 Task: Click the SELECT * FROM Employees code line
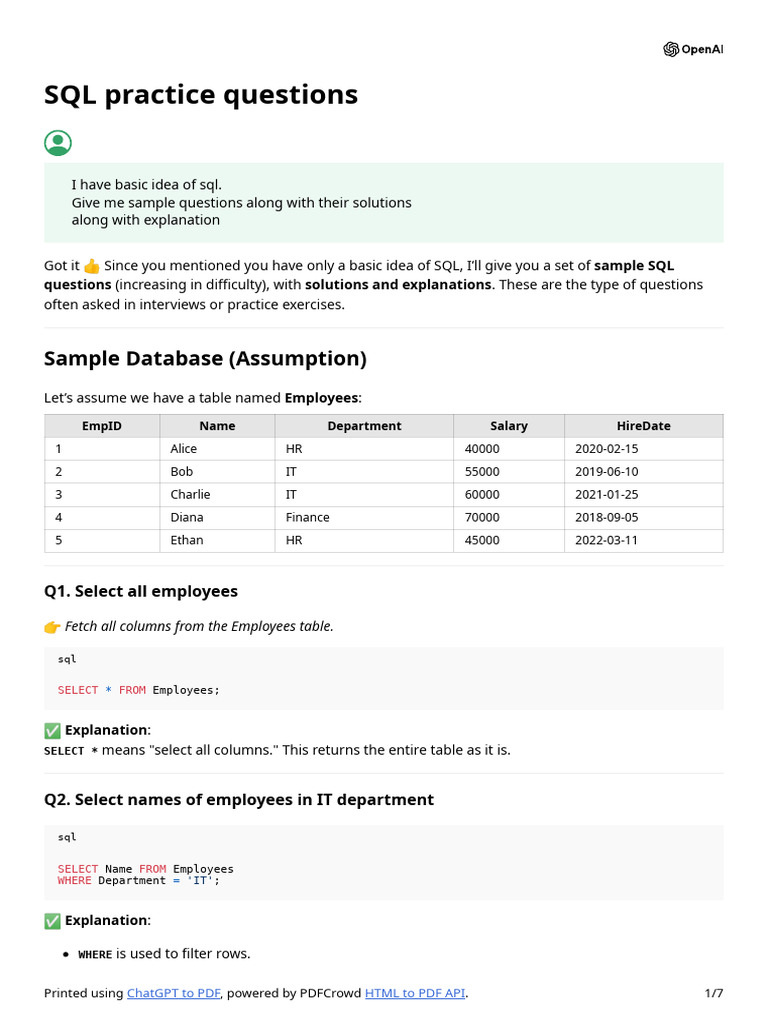click(138, 690)
